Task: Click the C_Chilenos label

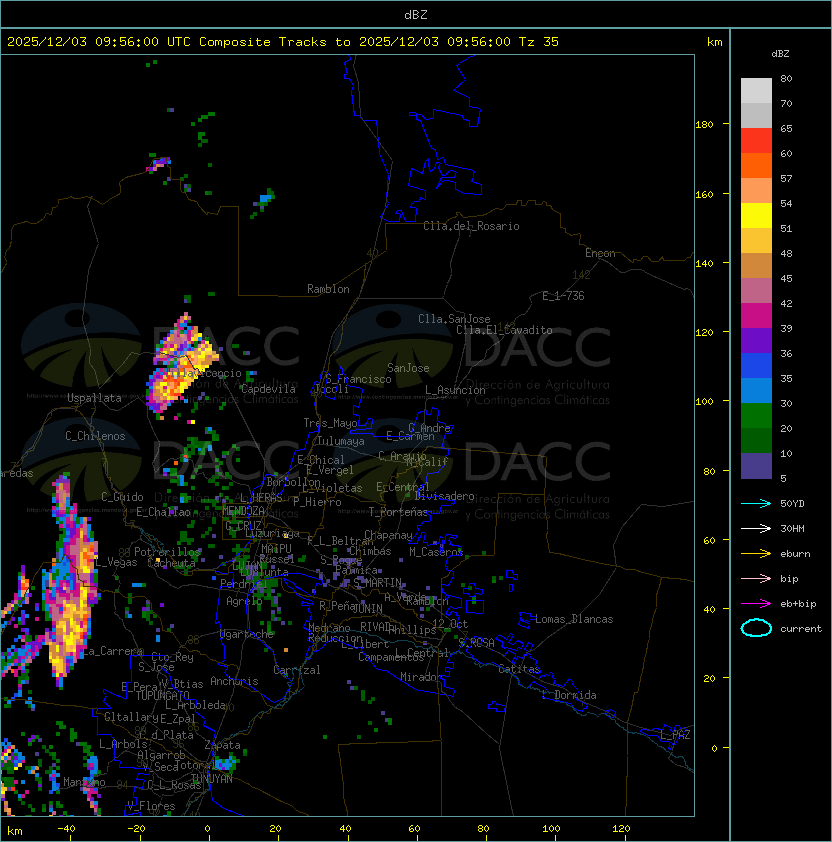Action: click(x=95, y=436)
